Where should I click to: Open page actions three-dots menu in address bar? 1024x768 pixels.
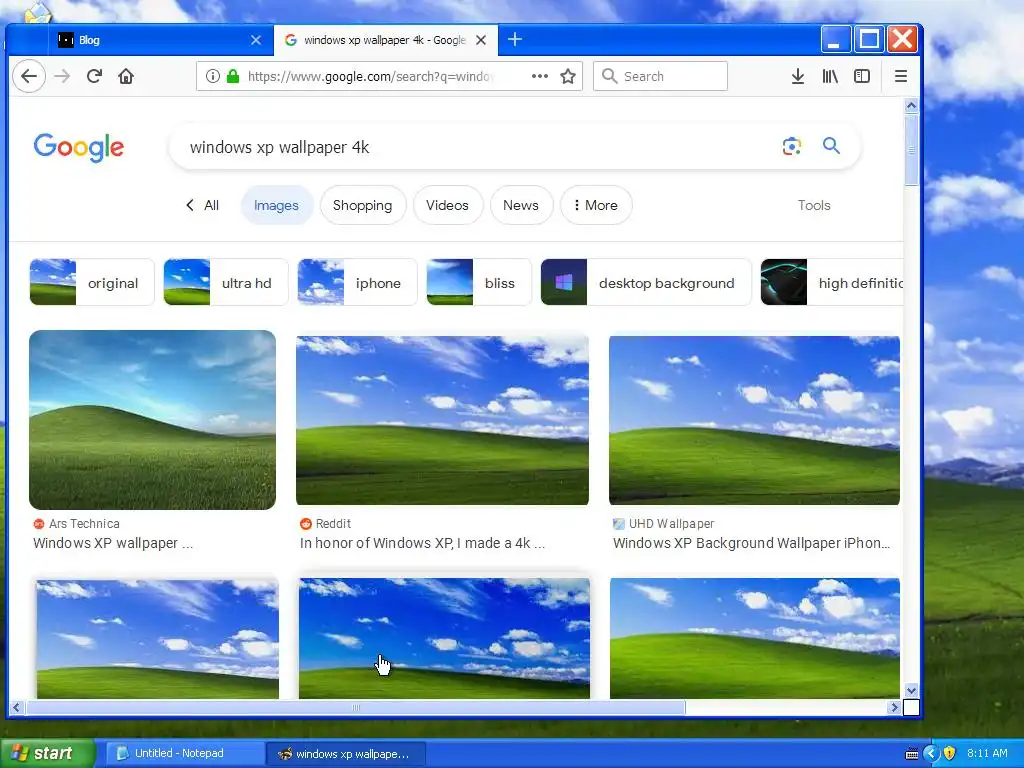539,76
